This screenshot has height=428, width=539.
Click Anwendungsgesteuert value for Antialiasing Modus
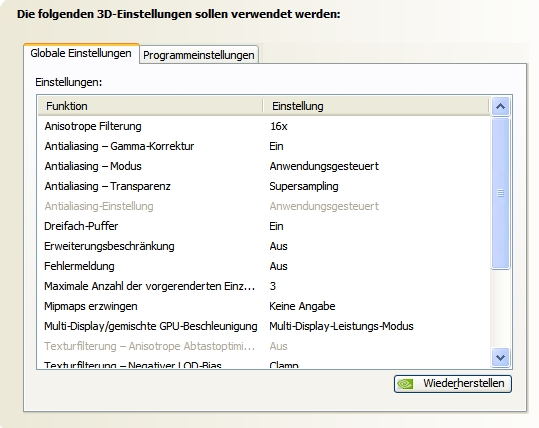tap(324, 166)
